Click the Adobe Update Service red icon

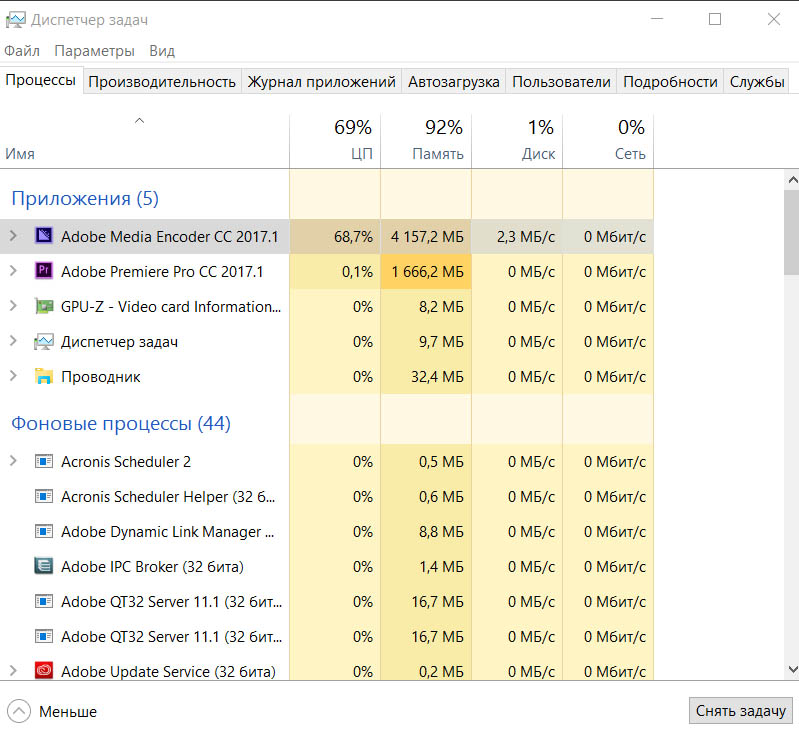pos(44,671)
